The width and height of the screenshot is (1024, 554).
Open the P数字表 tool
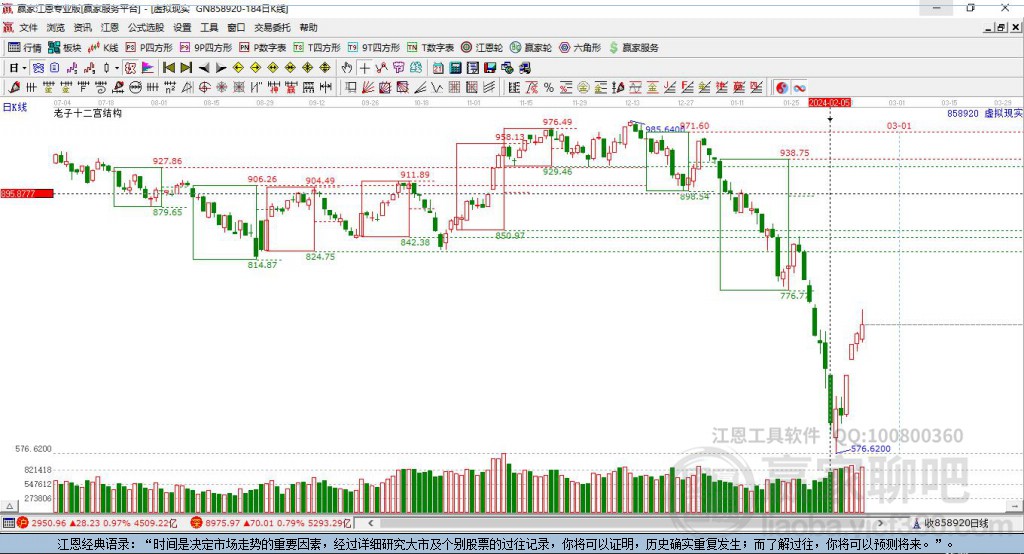263,48
